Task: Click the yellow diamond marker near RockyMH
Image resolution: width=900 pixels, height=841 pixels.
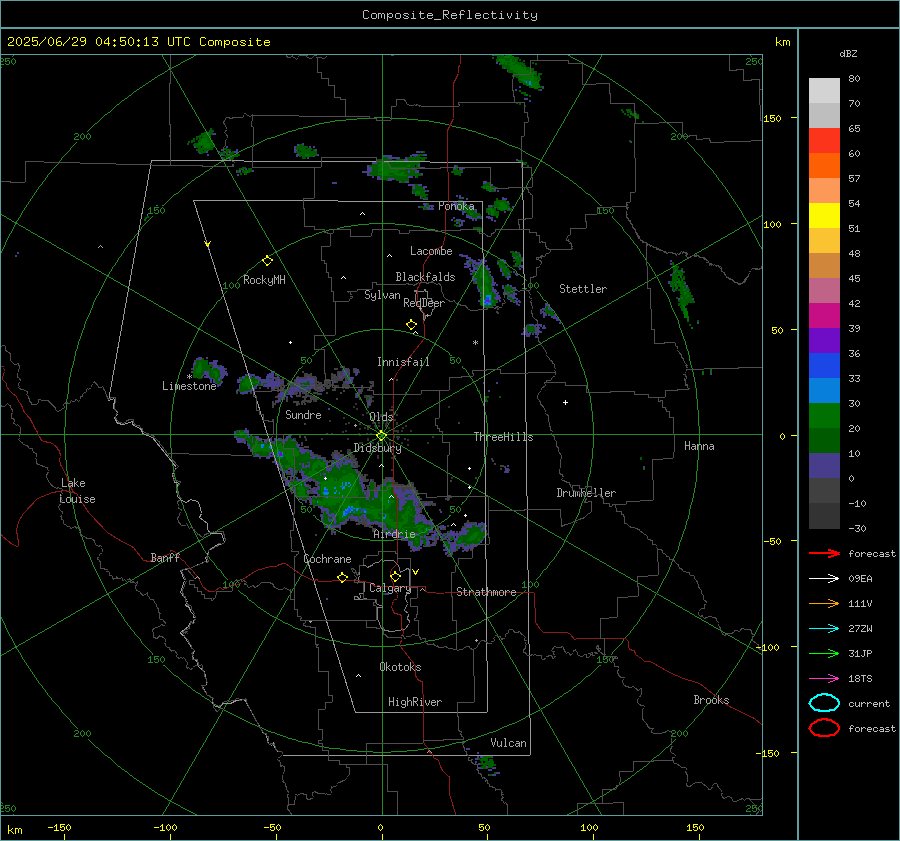Action: [x=267, y=261]
